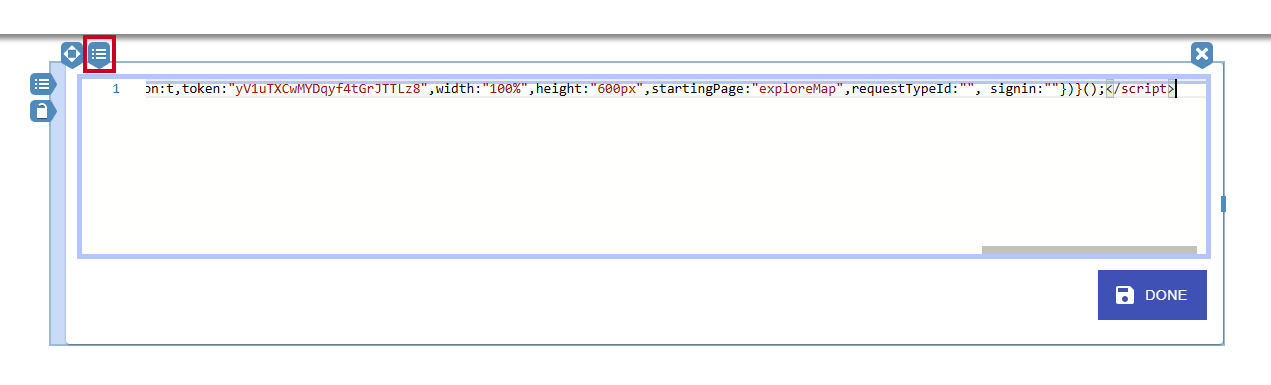Viewport: 1271px width, 385px height.
Task: Click the width value "100%" in code
Action: pyautogui.click(x=505, y=89)
